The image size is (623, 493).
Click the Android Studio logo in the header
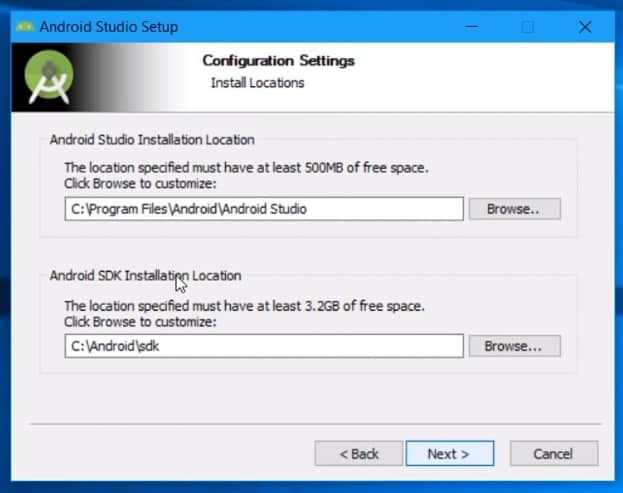pyautogui.click(x=48, y=78)
